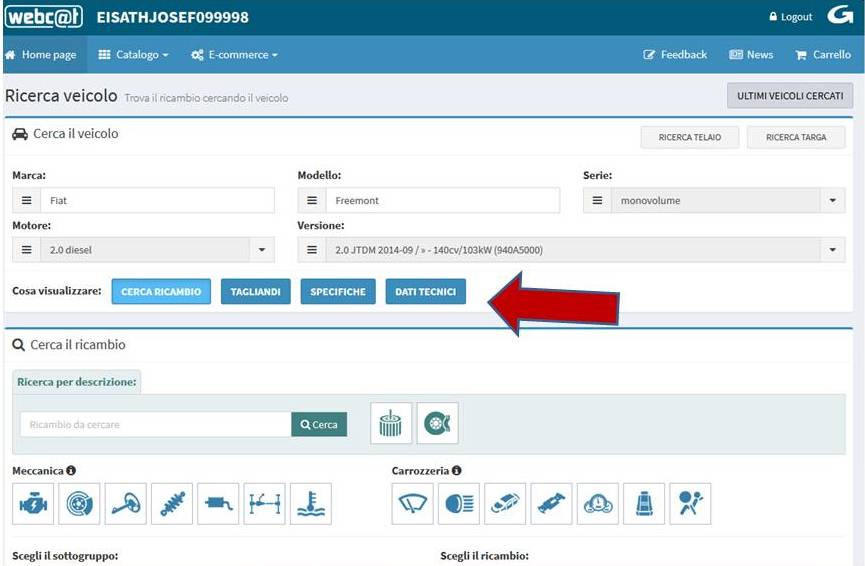Open the Motore list menu icon
The width and height of the screenshot is (865, 566).
pos(26,250)
